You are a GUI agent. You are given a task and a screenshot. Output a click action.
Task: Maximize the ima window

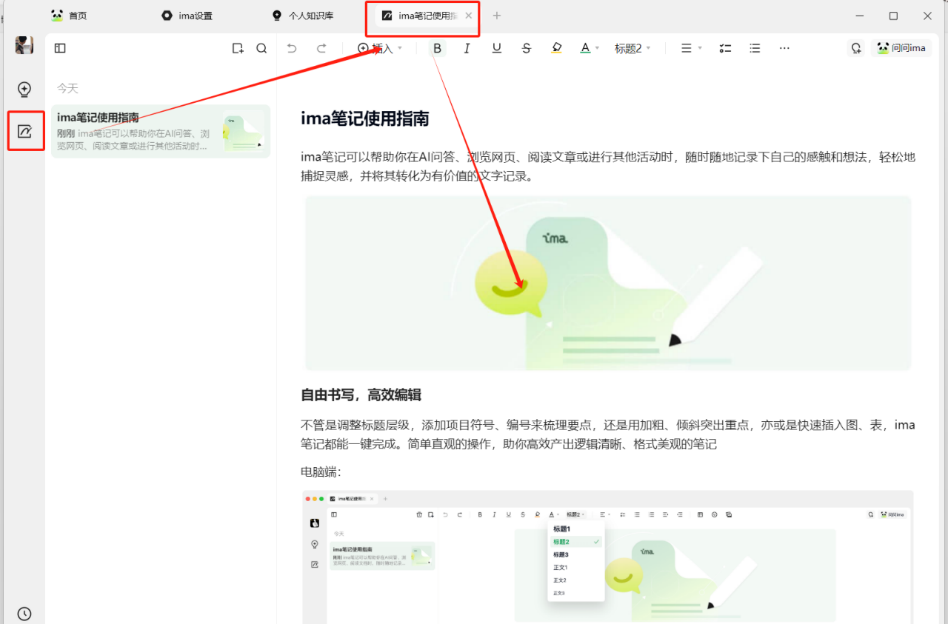tap(894, 16)
